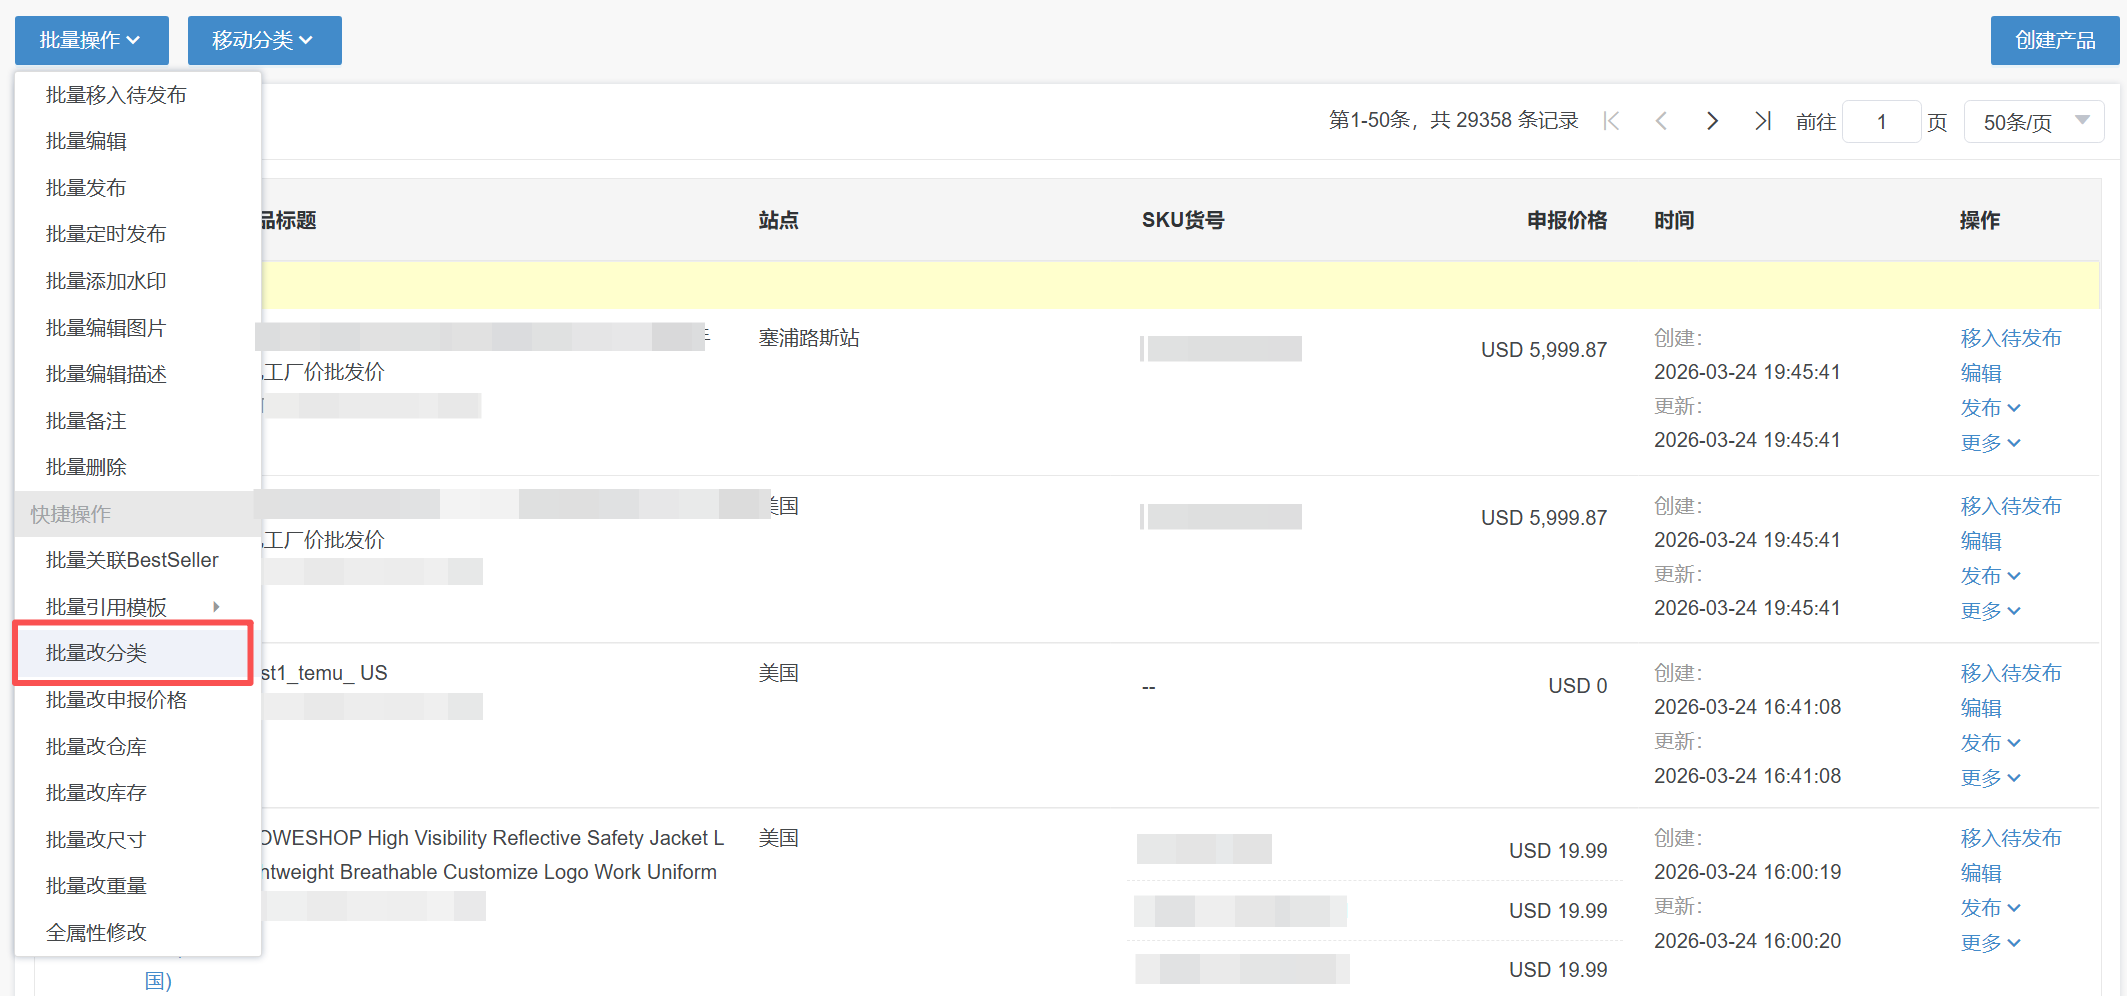
Task: Click 批量删除 in the batch menu
Action: (x=86, y=467)
